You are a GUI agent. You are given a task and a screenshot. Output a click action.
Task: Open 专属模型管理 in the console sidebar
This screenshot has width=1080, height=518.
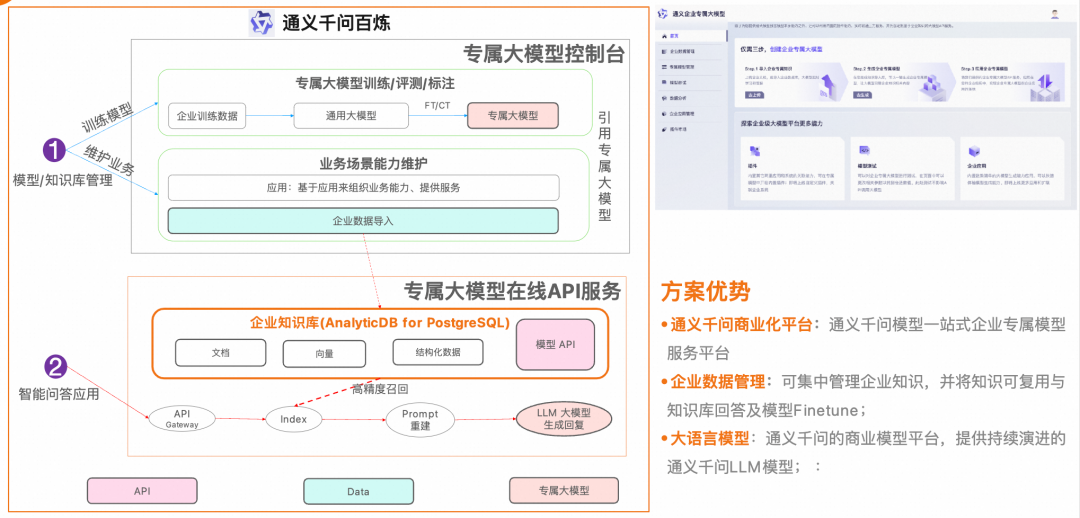click(x=682, y=67)
